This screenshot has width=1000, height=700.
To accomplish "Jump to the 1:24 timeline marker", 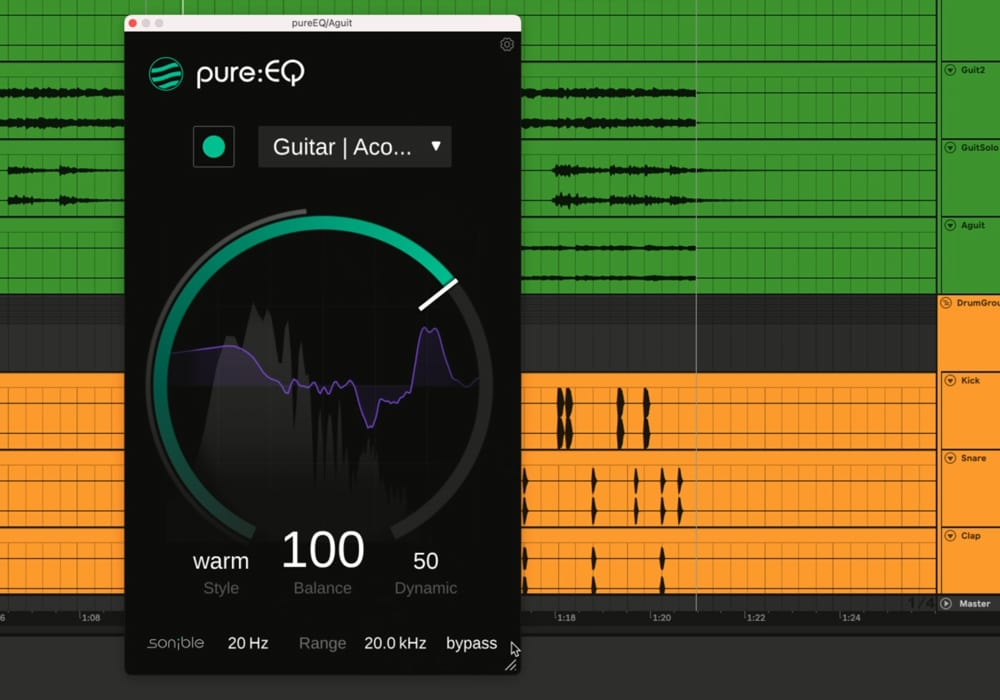I will [851, 617].
